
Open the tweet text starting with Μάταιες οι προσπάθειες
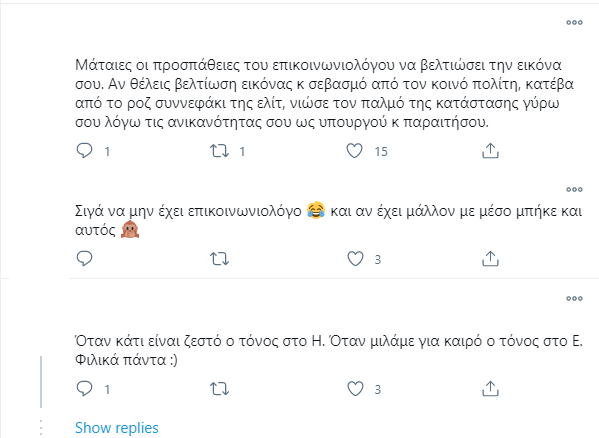tap(324, 94)
